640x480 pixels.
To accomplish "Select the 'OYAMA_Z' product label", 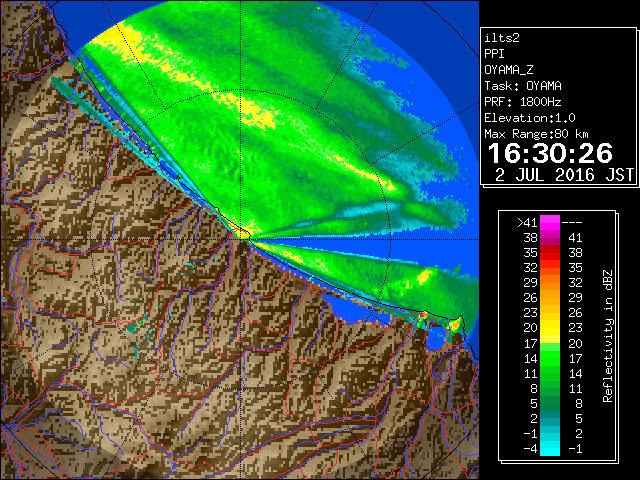I will click(x=509, y=70).
